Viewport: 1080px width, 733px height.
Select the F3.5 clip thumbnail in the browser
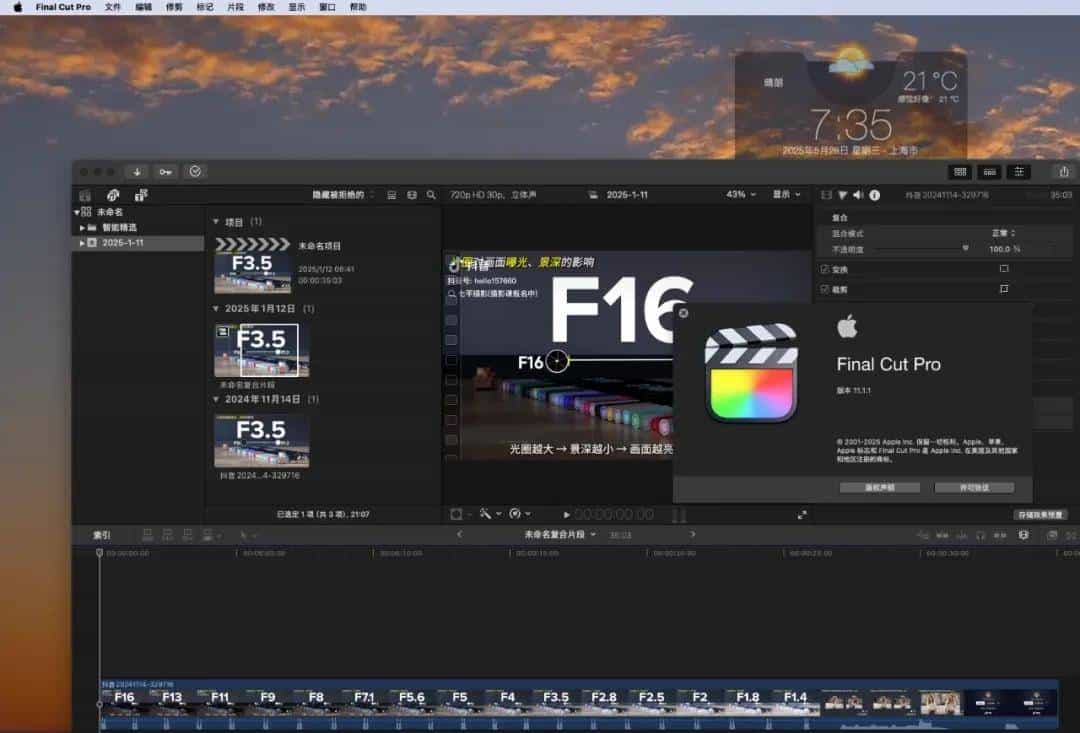point(262,350)
